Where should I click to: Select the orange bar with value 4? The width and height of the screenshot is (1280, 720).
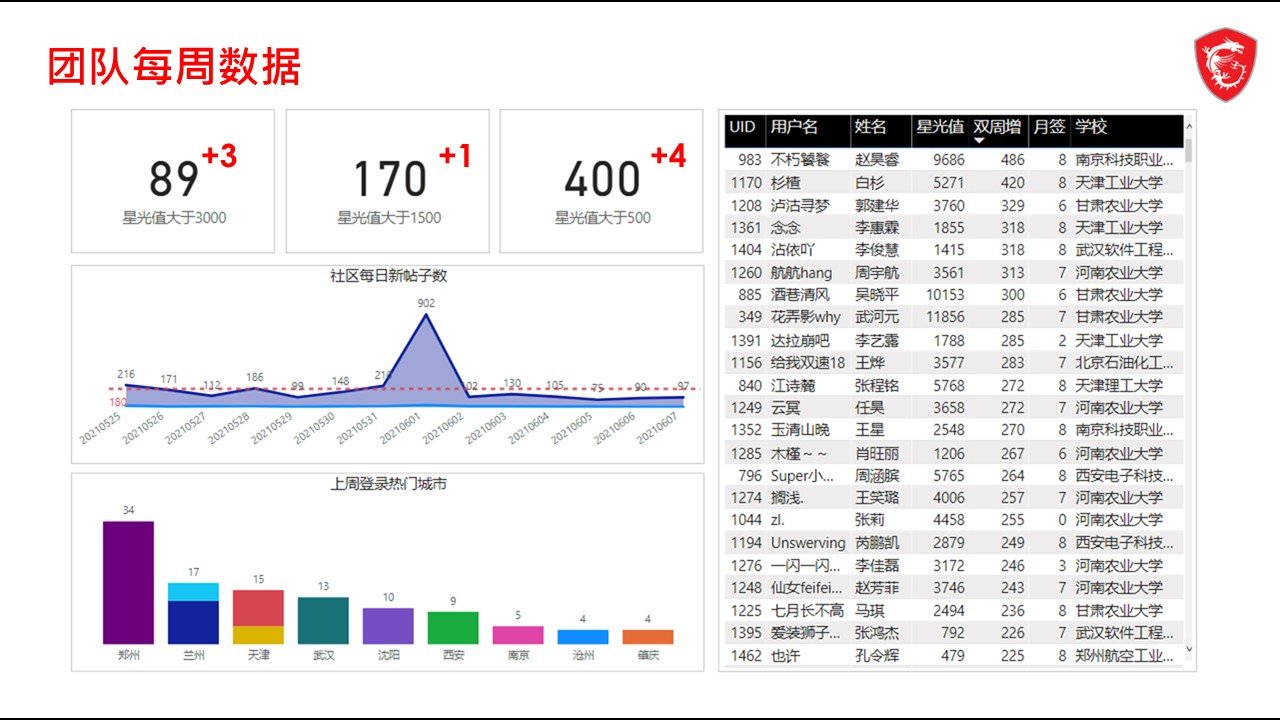(648, 637)
